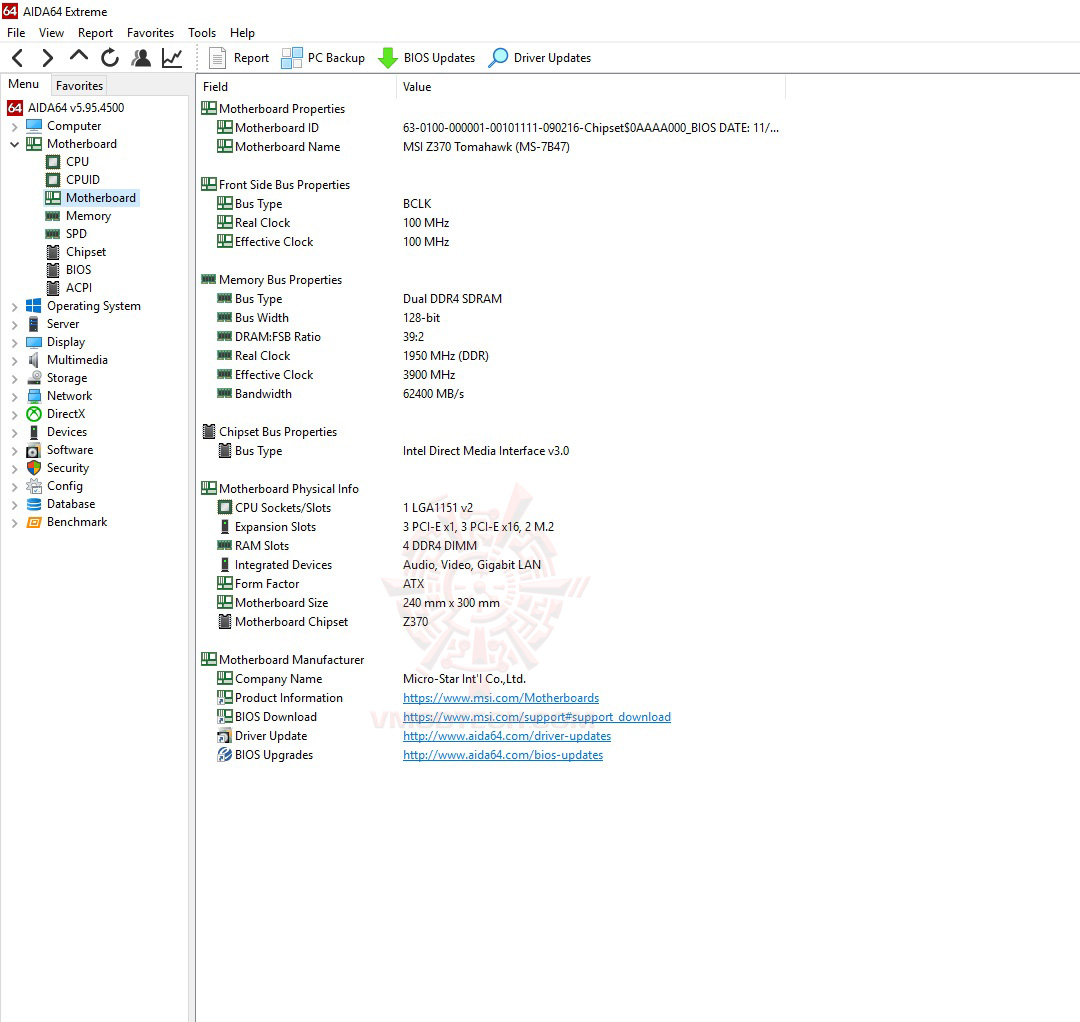This screenshot has height=1022, width=1080.
Task: Click the Server tower icon
Action: 34,324
